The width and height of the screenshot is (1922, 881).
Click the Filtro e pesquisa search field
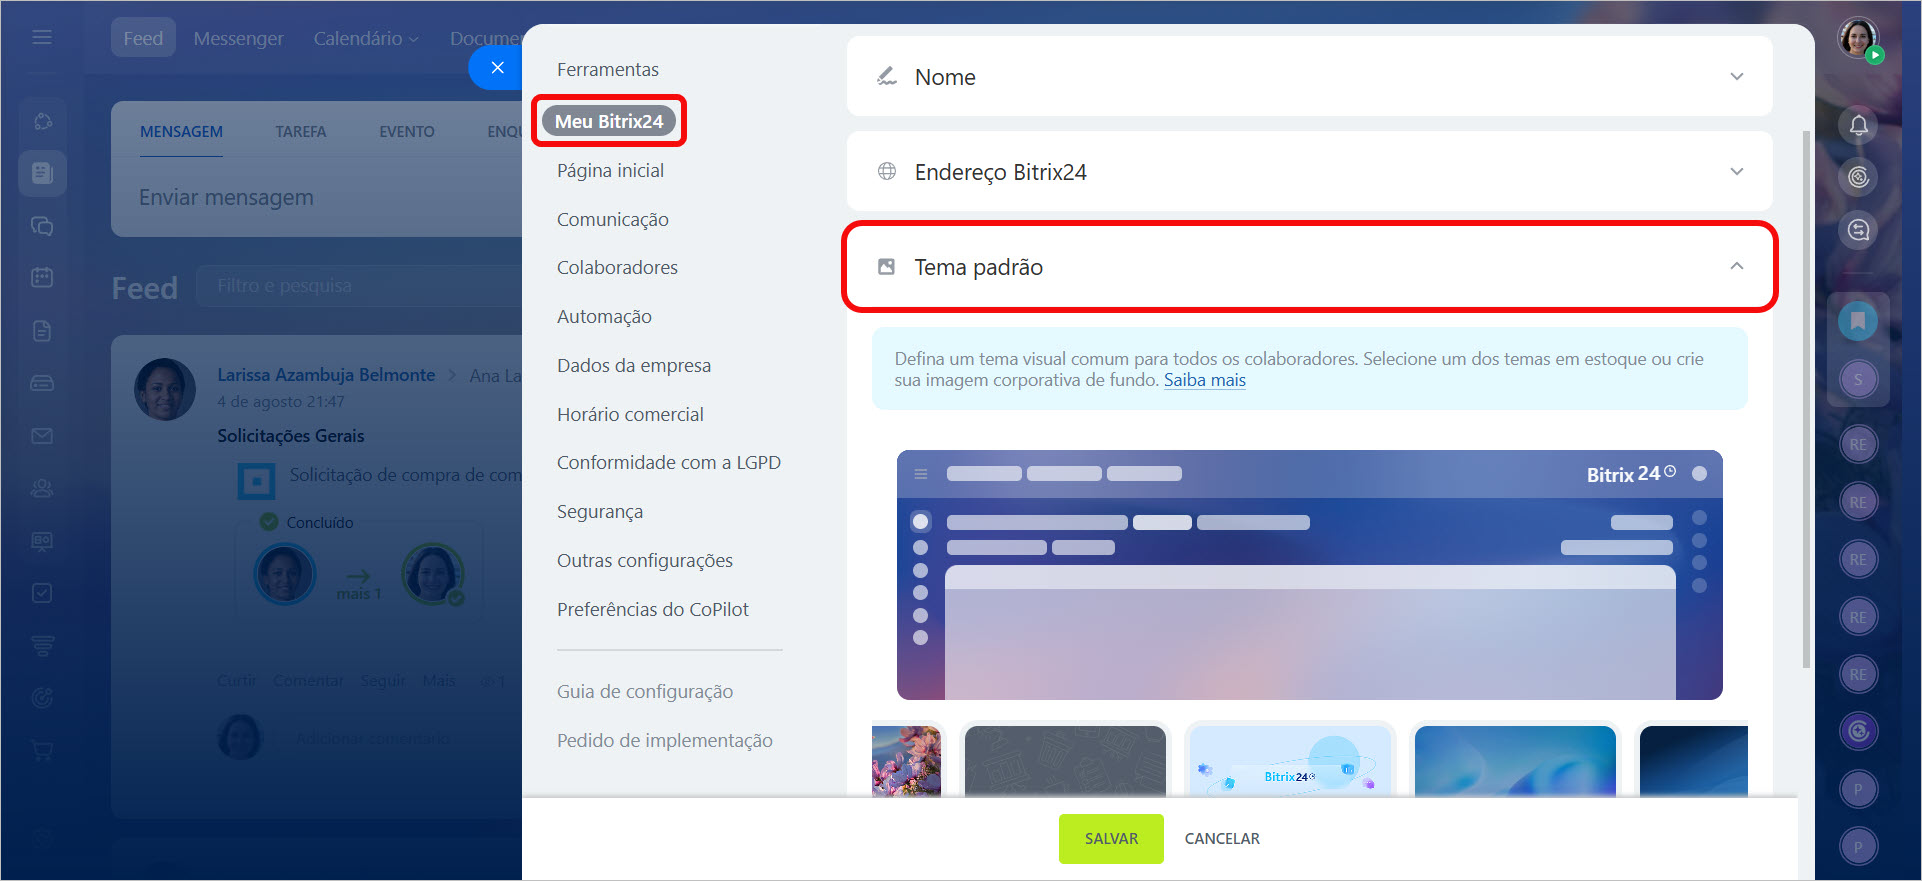click(x=360, y=286)
